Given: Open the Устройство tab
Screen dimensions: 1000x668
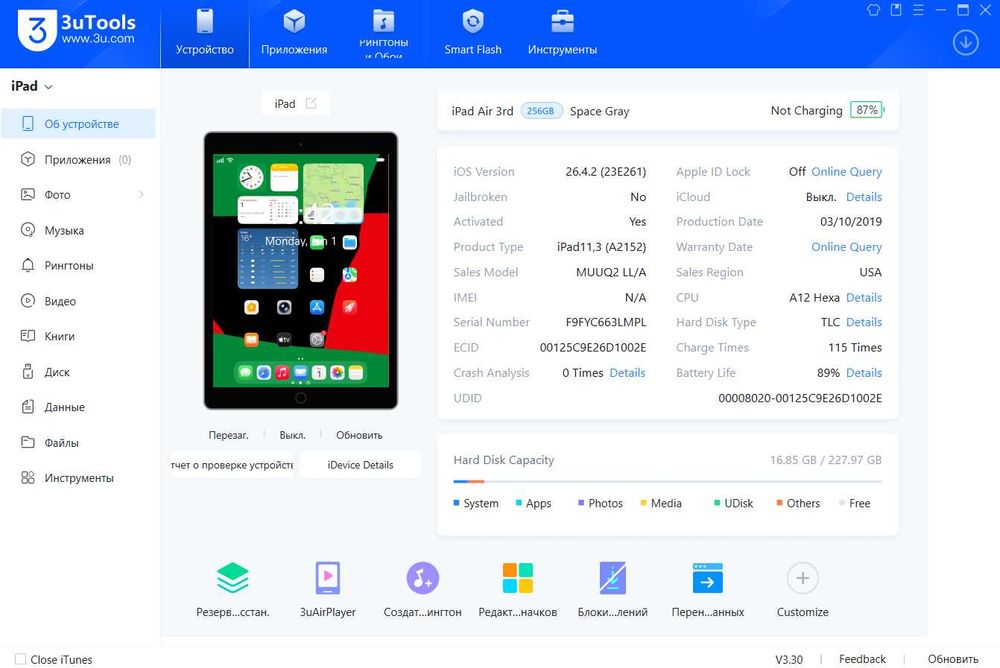Looking at the screenshot, I should [204, 33].
